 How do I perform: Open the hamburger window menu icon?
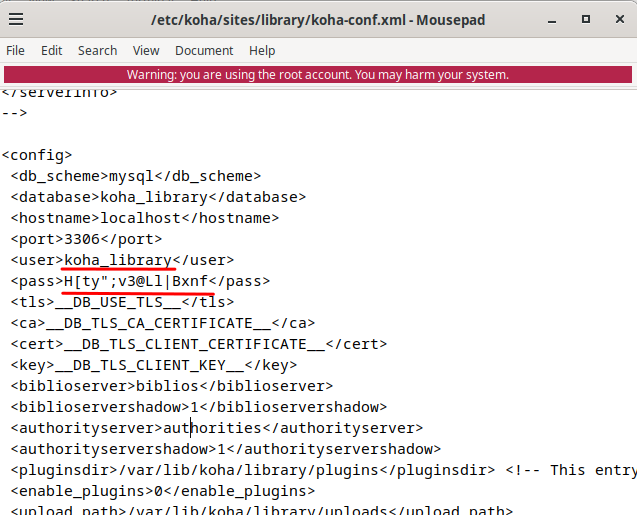coord(16,19)
